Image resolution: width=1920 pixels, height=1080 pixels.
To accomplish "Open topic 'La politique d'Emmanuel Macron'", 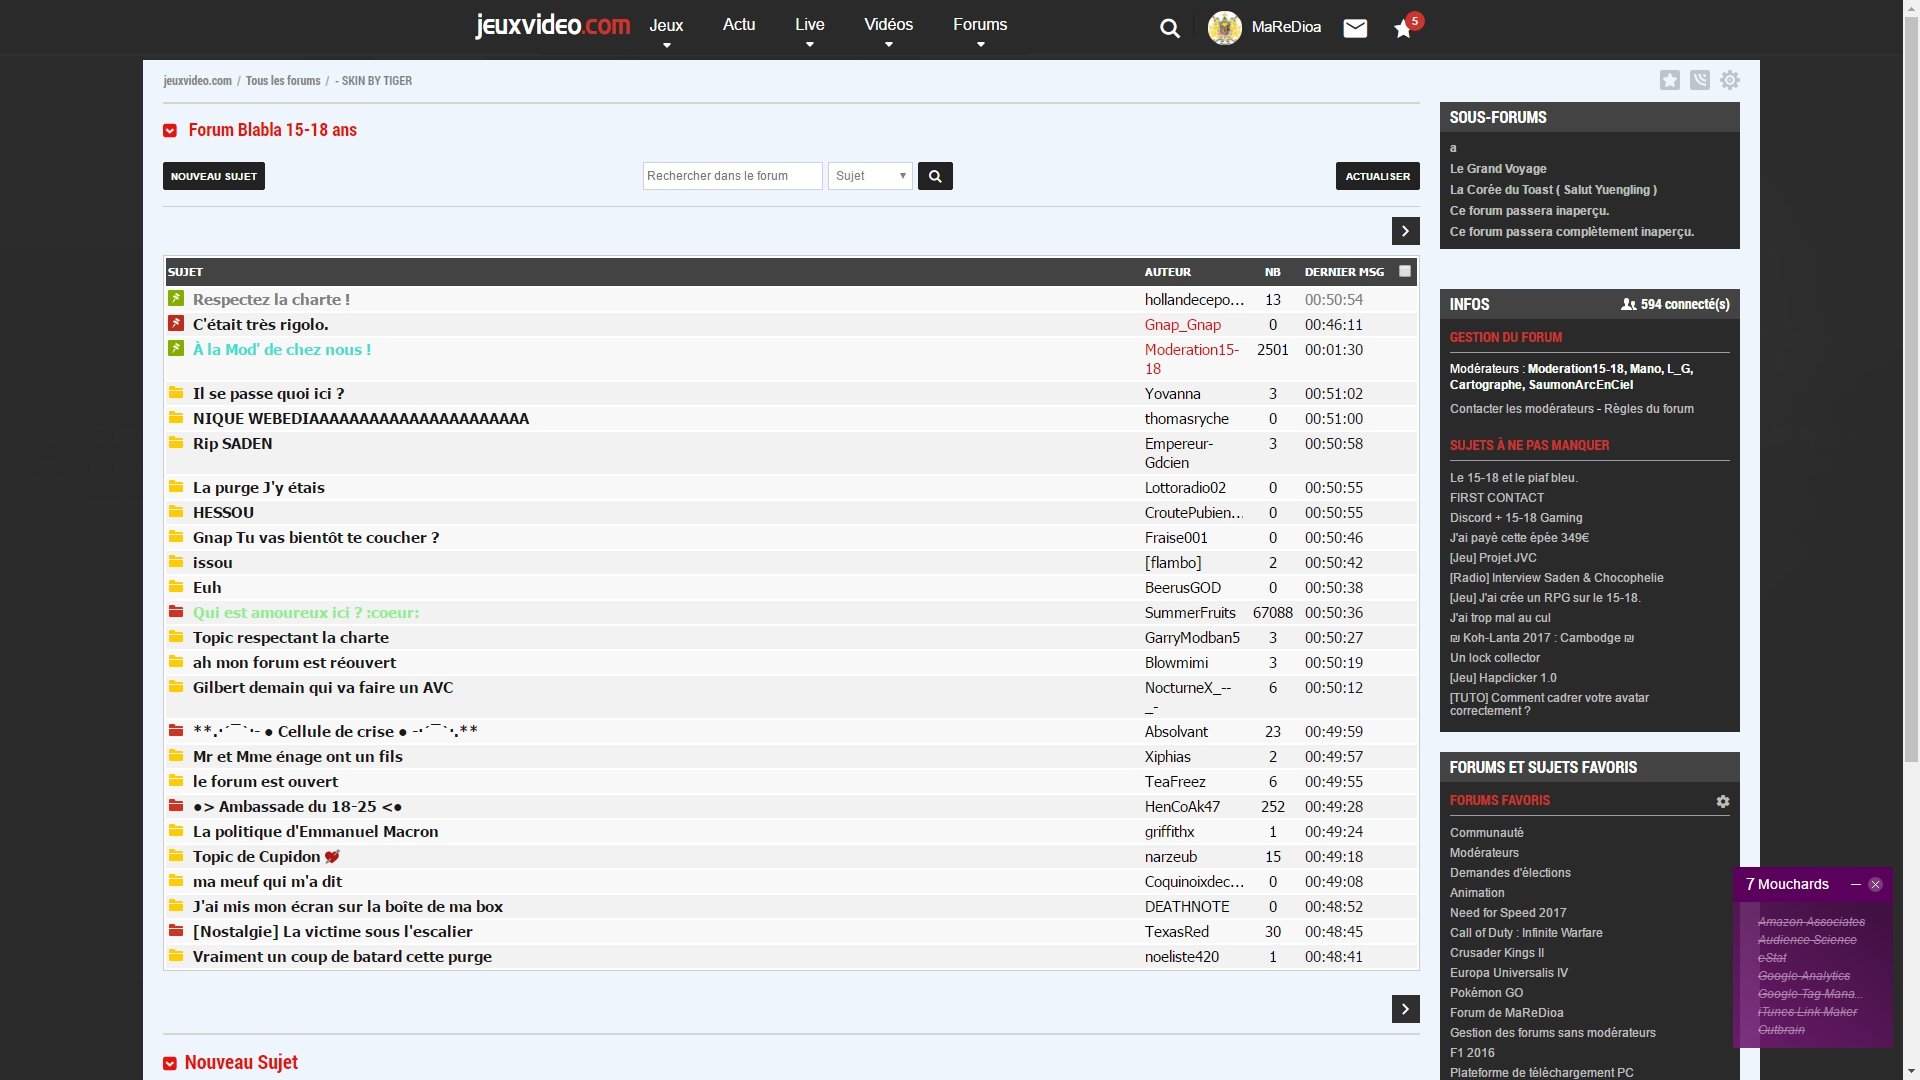I will (315, 831).
